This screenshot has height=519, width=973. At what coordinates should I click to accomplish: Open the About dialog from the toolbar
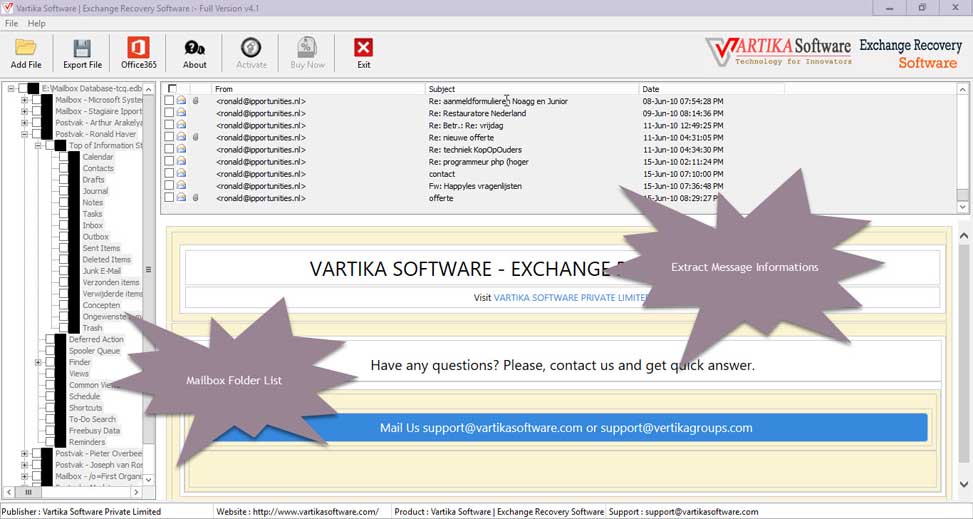click(x=194, y=53)
